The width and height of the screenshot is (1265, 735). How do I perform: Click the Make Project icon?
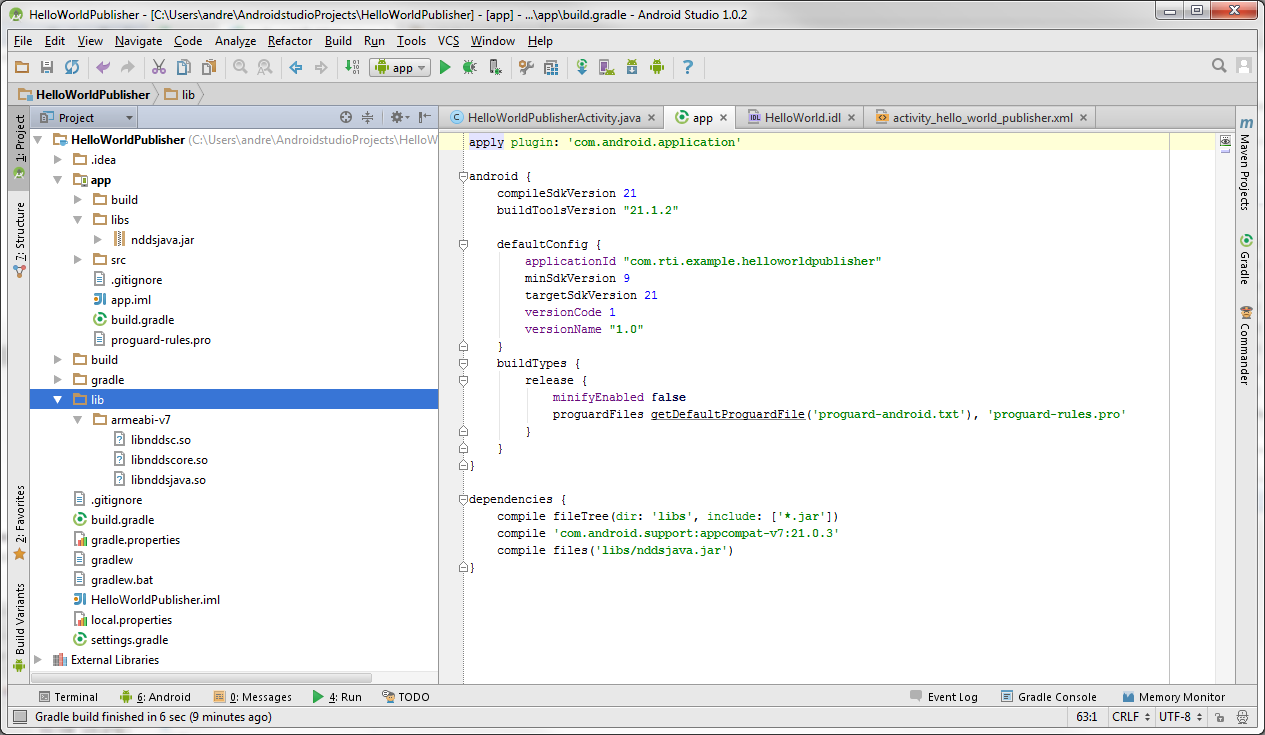pos(351,67)
